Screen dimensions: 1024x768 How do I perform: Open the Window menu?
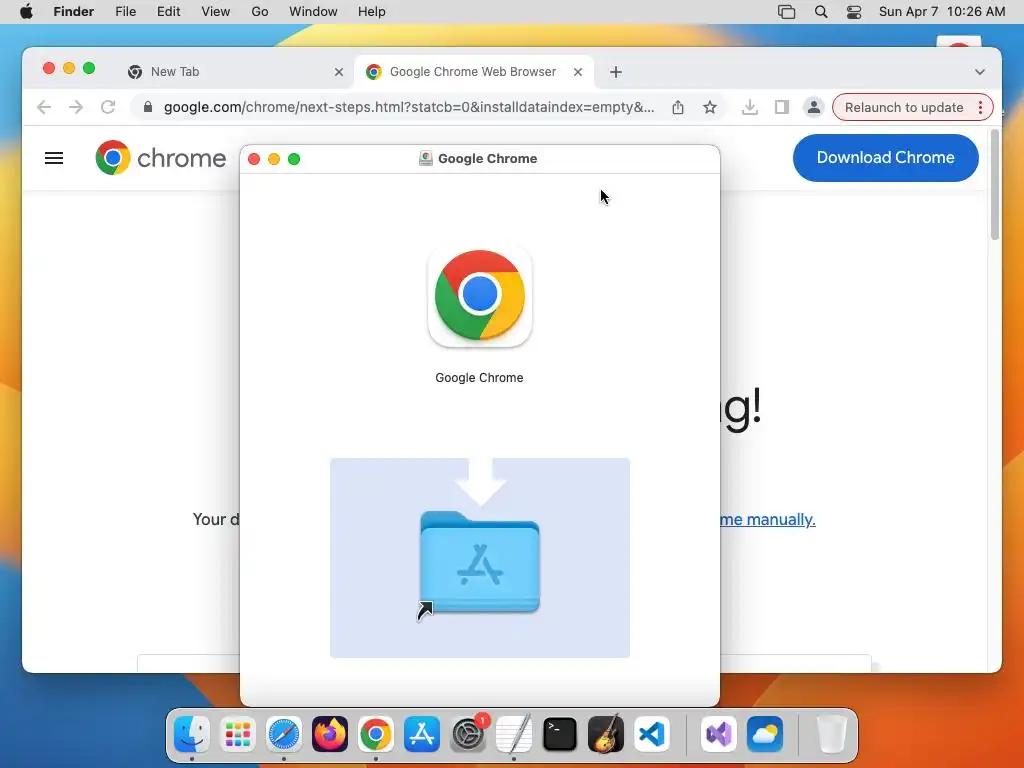[x=313, y=12]
